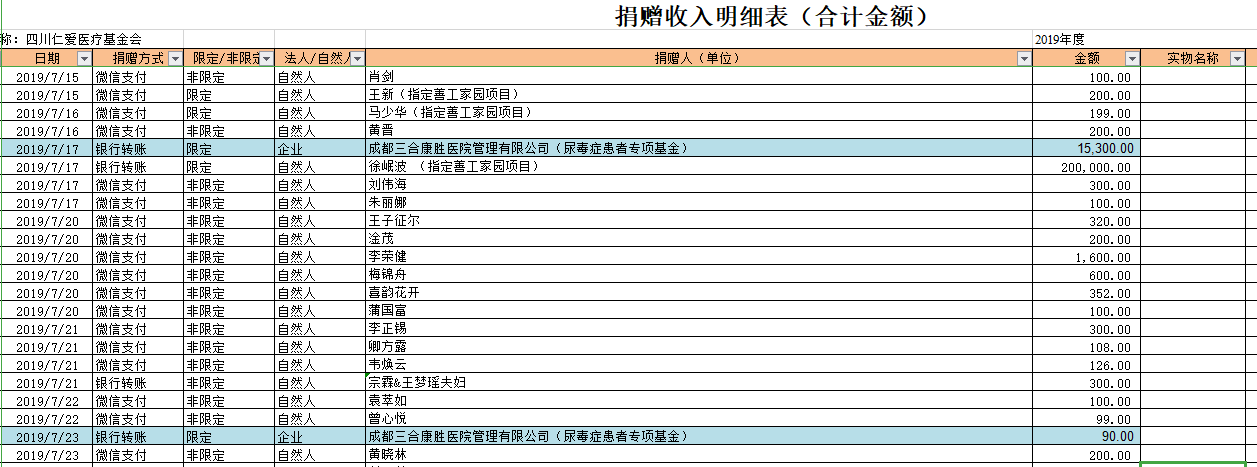This screenshot has height=467, width=1257.
Task: Click donor cell 肖剑
Action: [380, 77]
